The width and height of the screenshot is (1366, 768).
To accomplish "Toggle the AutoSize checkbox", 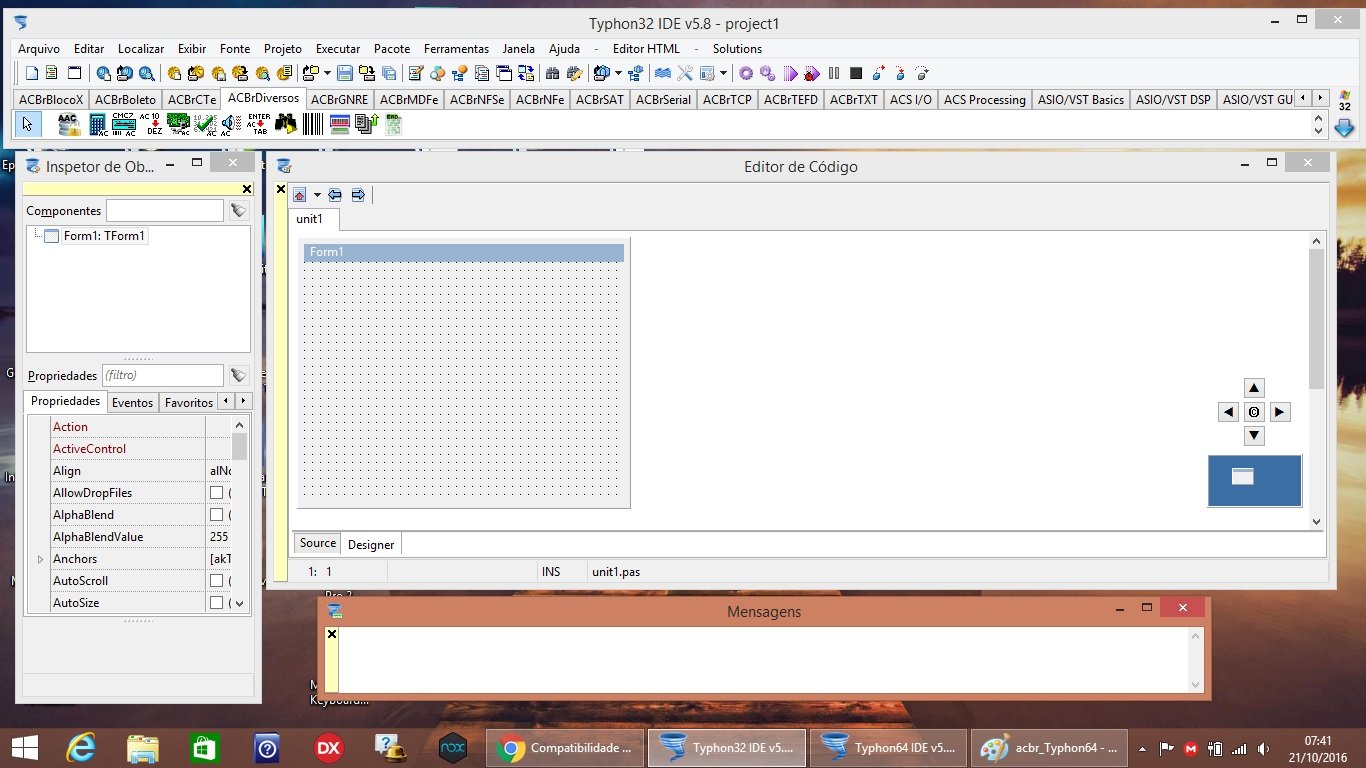I will pos(216,603).
